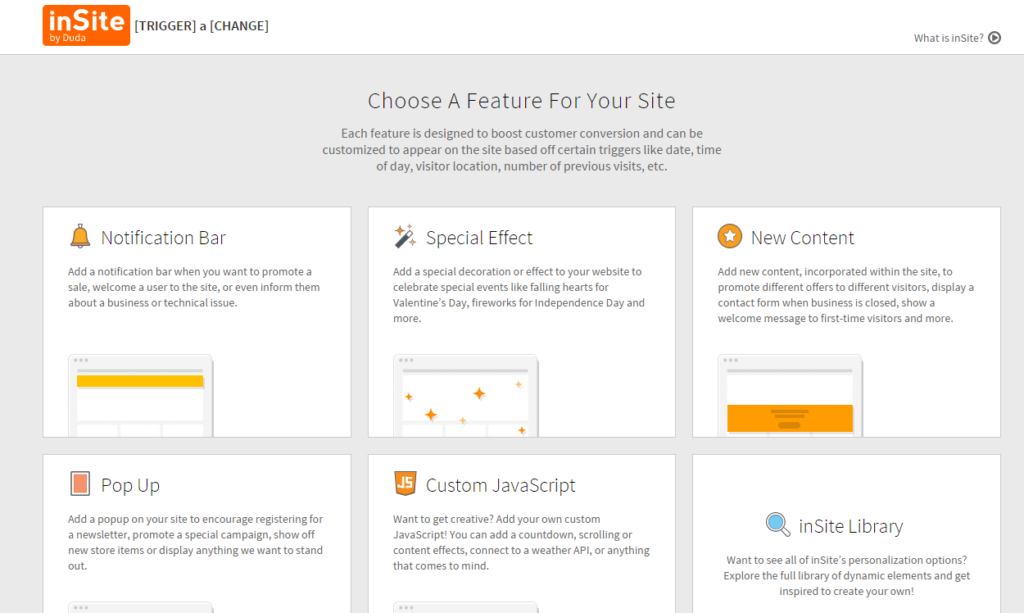Click the Special Effect magic wand icon
Image resolution: width=1024 pixels, height=613 pixels.
tap(405, 236)
